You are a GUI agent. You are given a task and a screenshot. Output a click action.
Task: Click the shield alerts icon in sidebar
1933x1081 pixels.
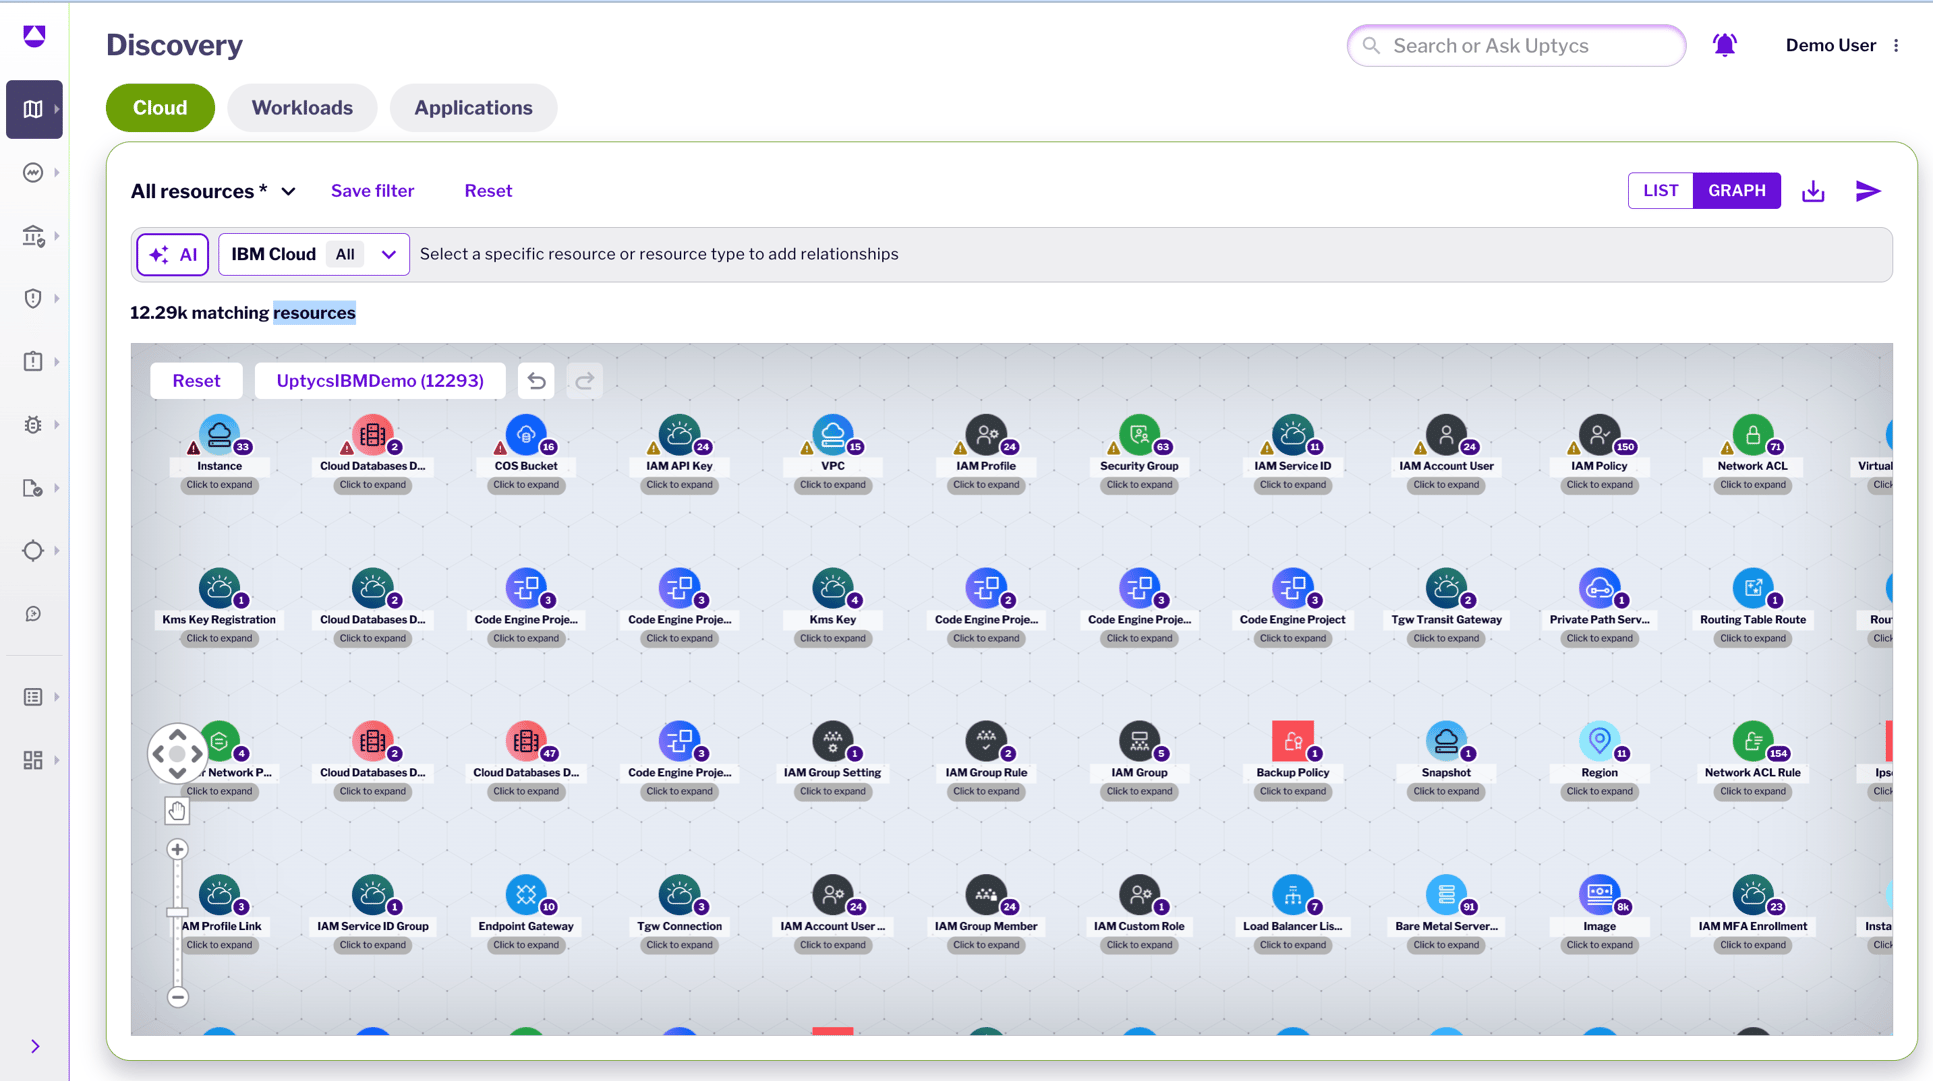tap(33, 298)
